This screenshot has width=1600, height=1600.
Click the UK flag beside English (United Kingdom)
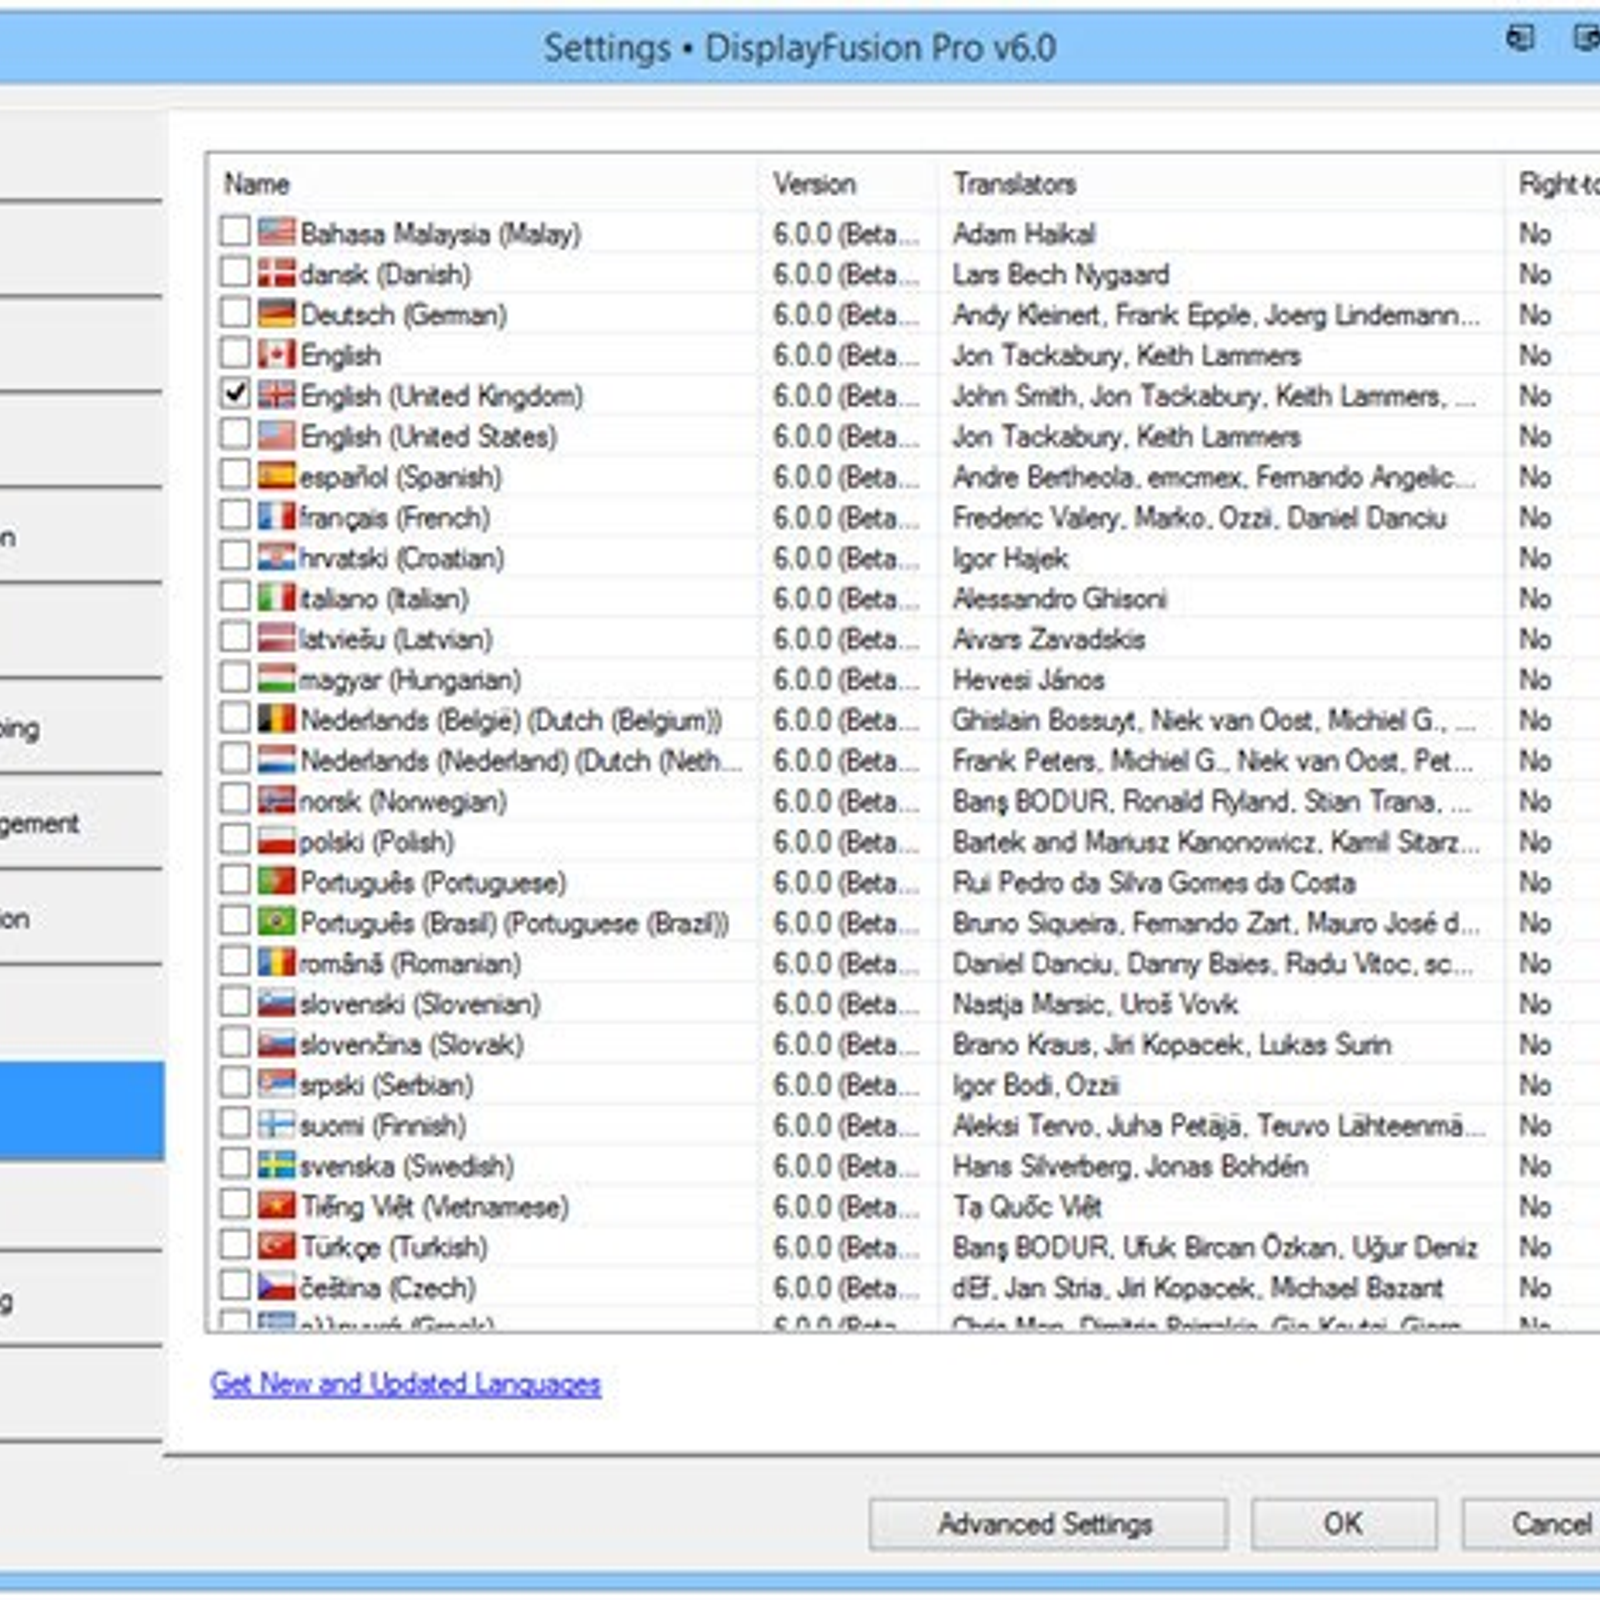click(x=276, y=394)
